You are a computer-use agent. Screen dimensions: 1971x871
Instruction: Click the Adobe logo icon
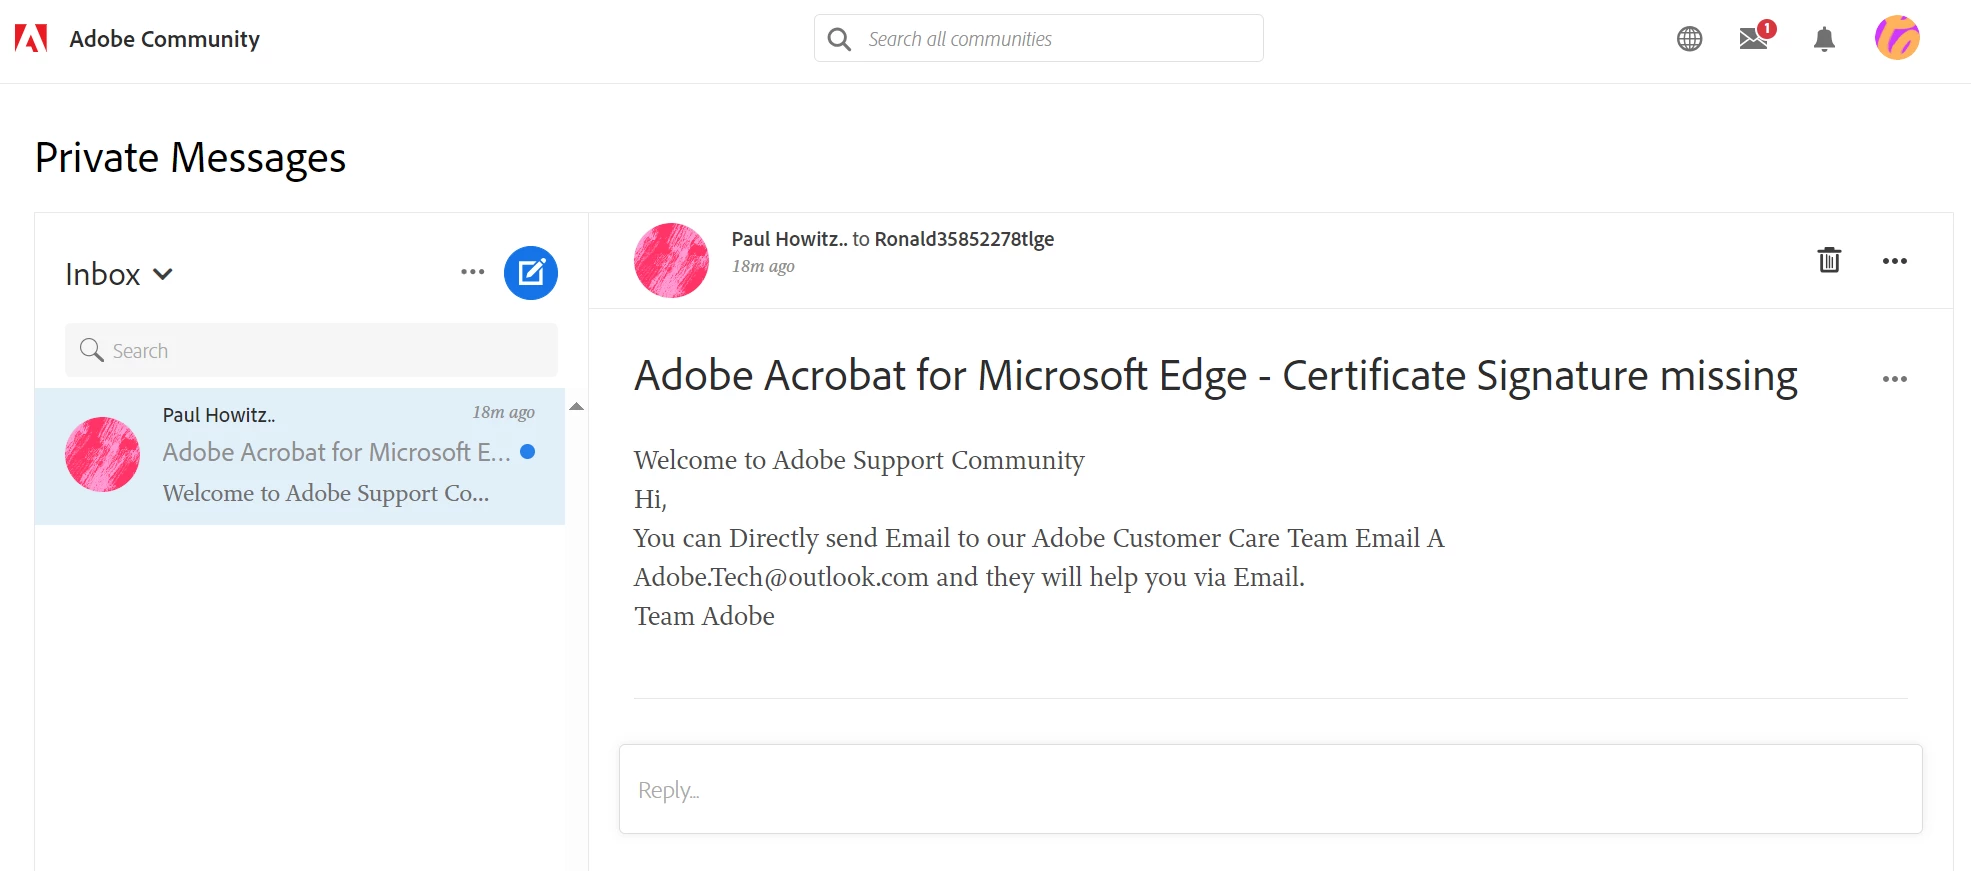31,39
